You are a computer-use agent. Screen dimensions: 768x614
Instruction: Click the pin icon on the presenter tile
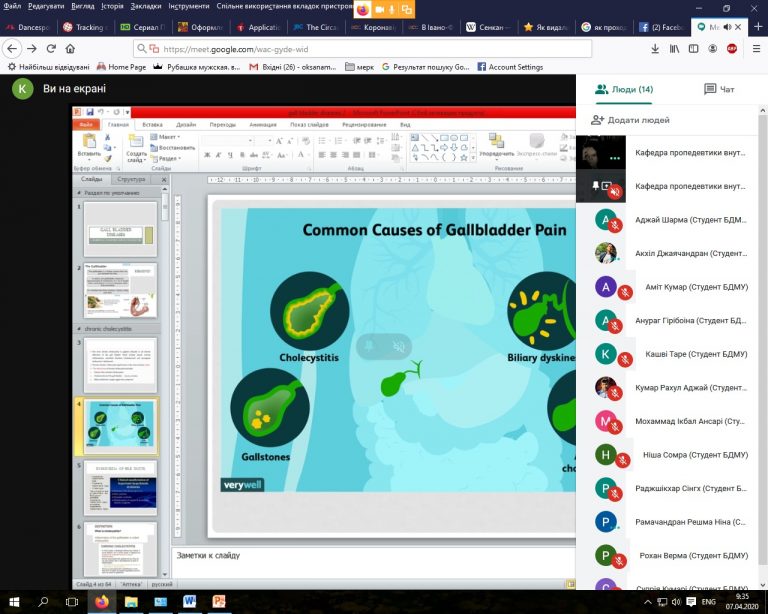[x=596, y=185]
